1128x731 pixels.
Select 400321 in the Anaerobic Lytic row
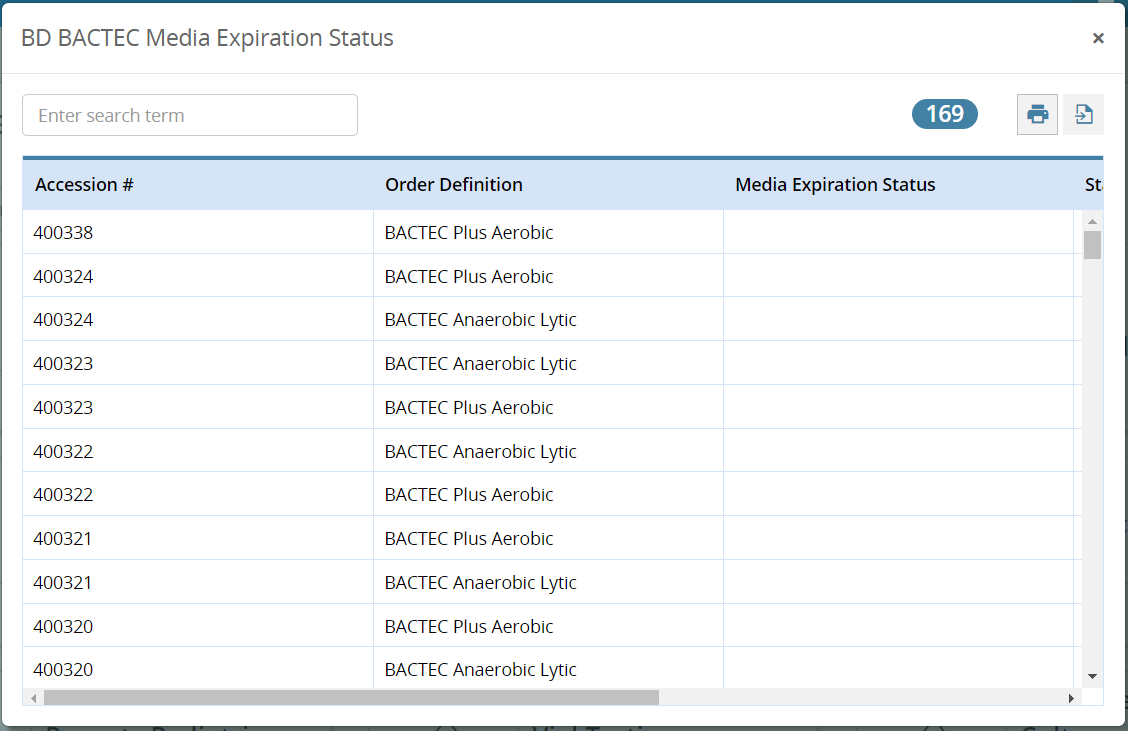point(198,582)
